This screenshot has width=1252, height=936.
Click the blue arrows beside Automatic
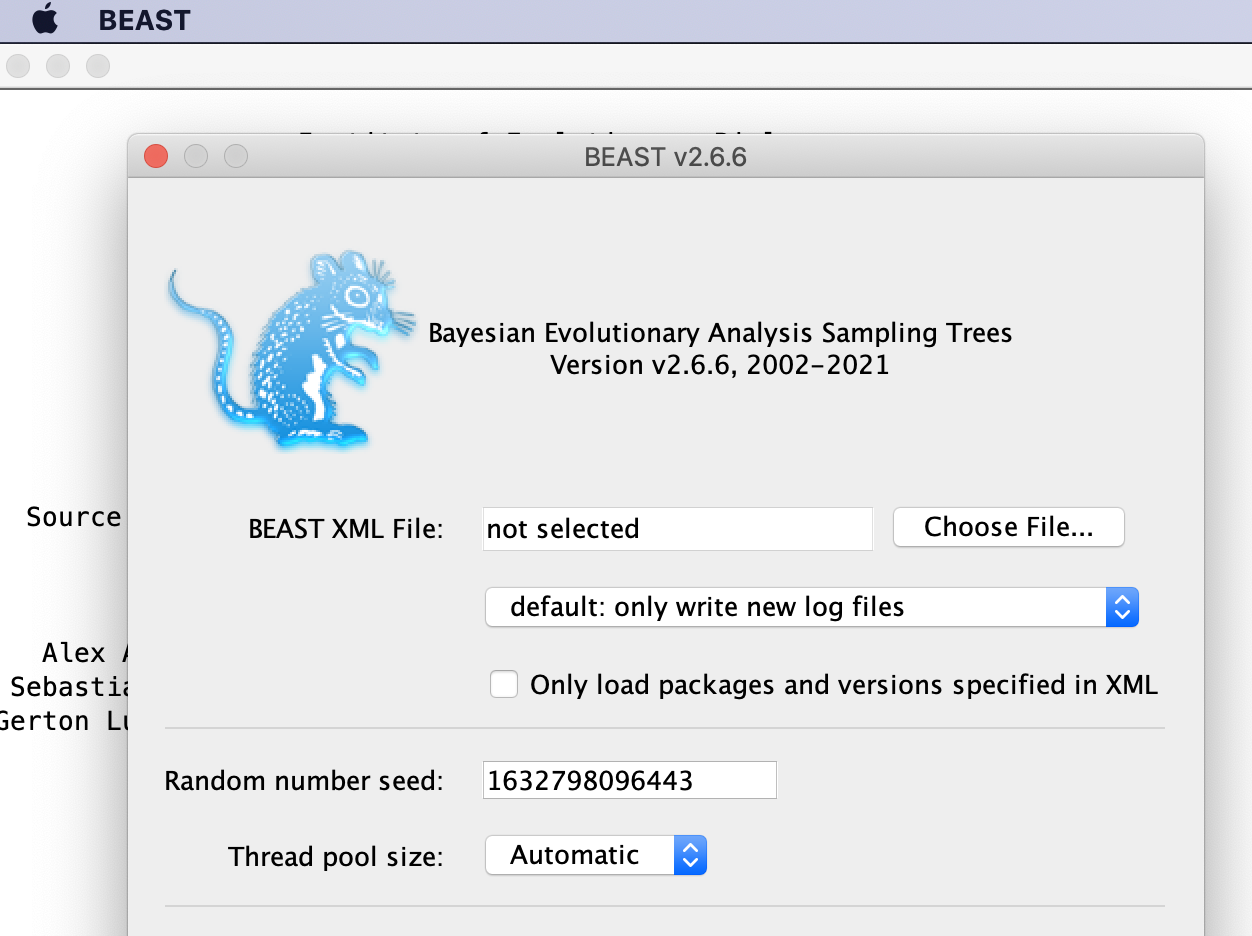point(691,855)
